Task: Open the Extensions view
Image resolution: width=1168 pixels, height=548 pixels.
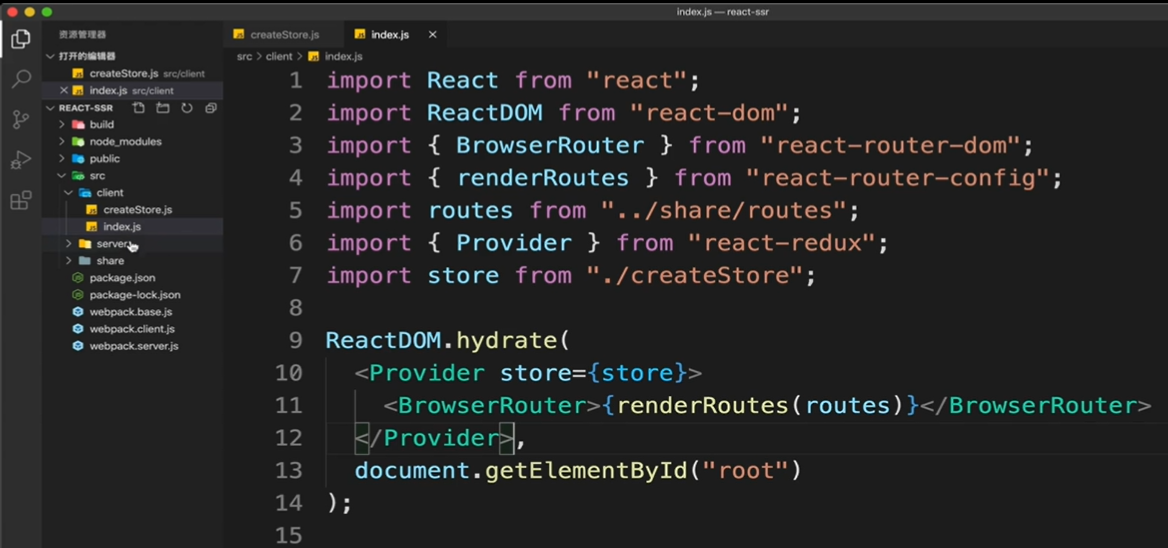Action: pyautogui.click(x=21, y=200)
